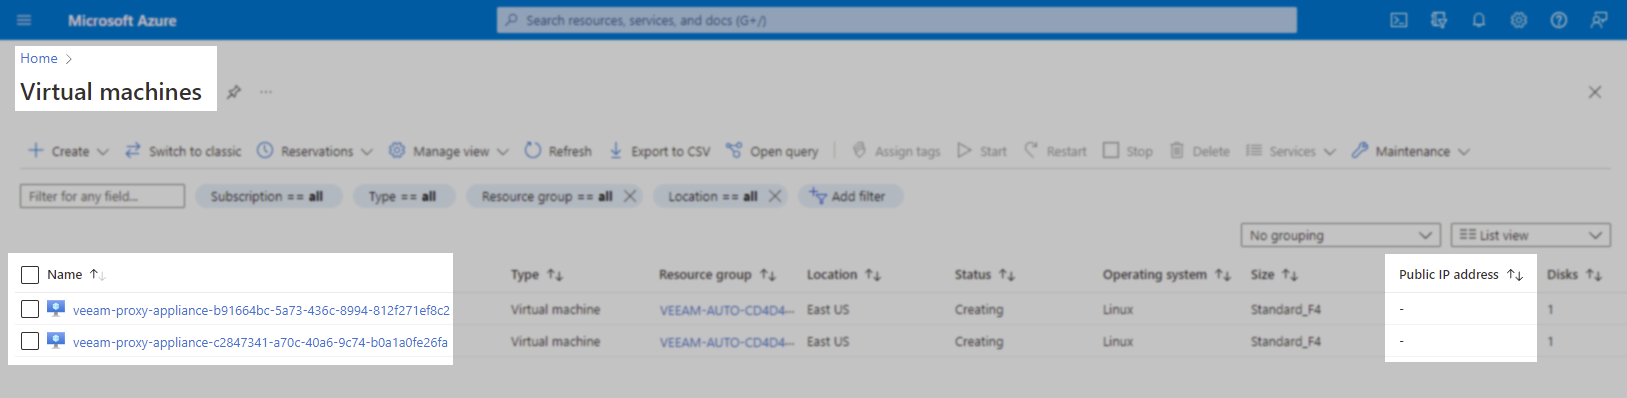
Task: Click Export to CSV
Action: coord(659,151)
